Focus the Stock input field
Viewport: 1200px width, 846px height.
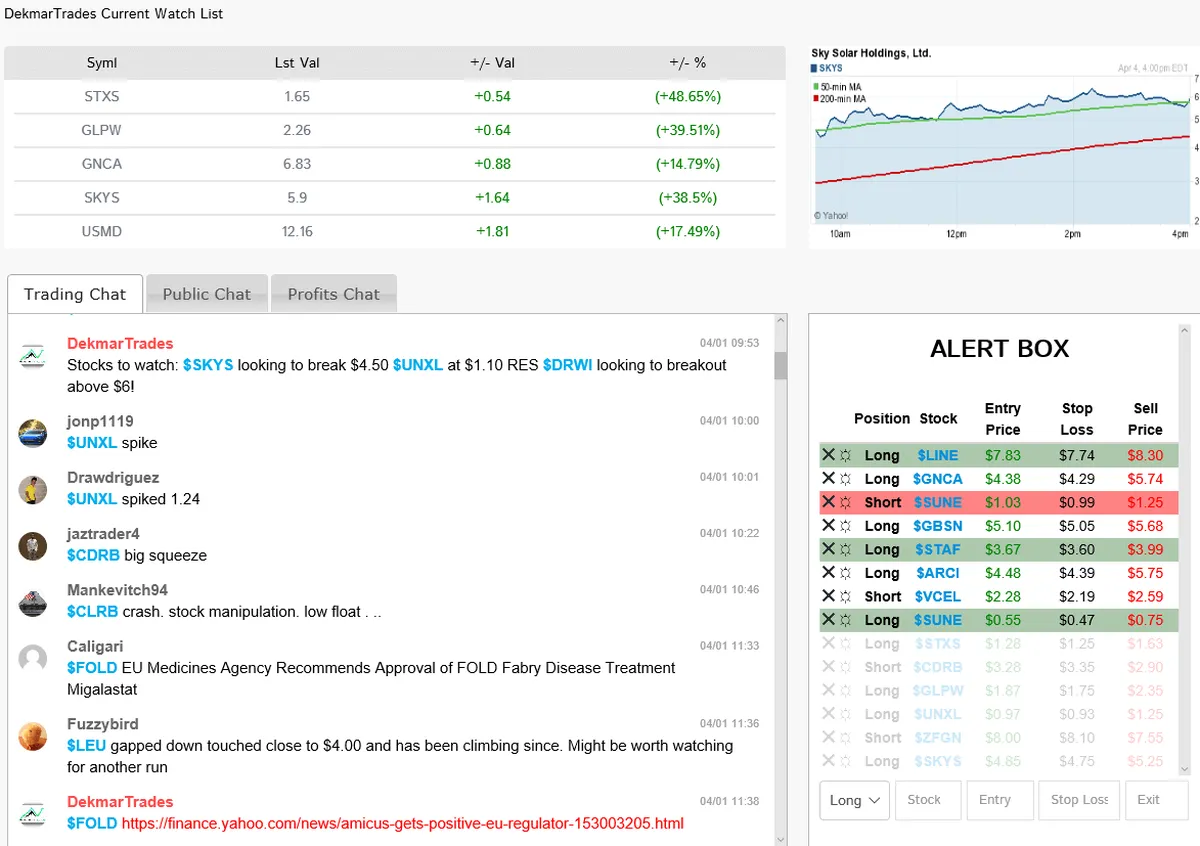click(x=928, y=800)
